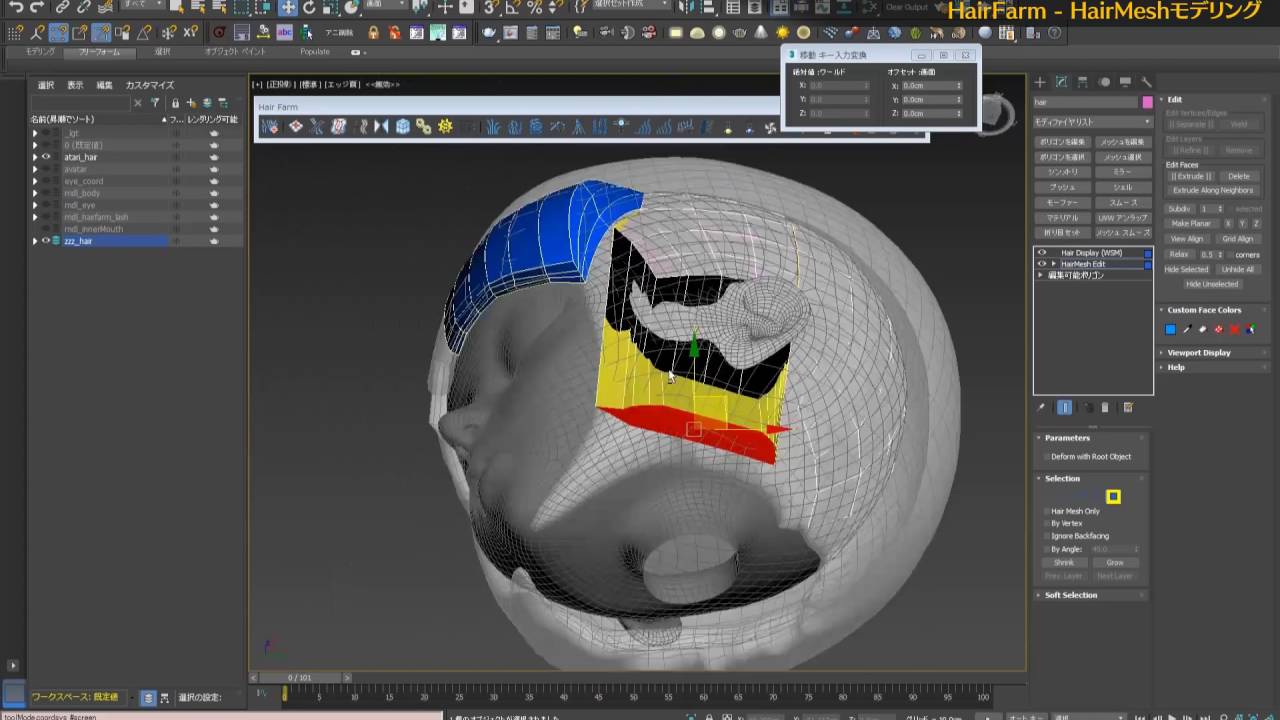Click the Link objects chain icon
Image resolution: width=1280 pixels, height=720 pixels.
(62, 7)
